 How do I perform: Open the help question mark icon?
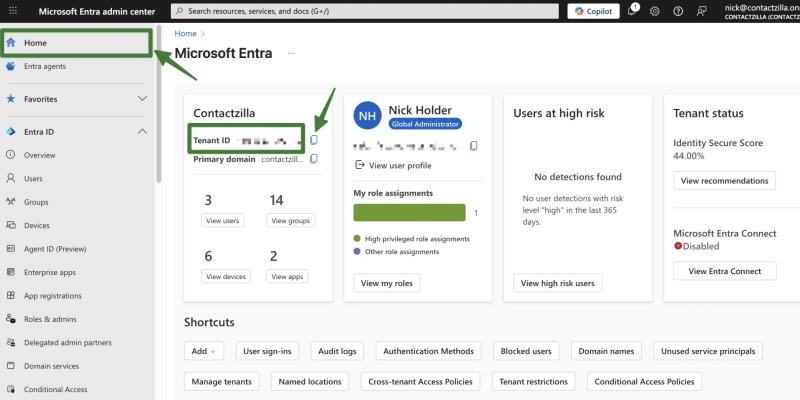click(x=678, y=11)
